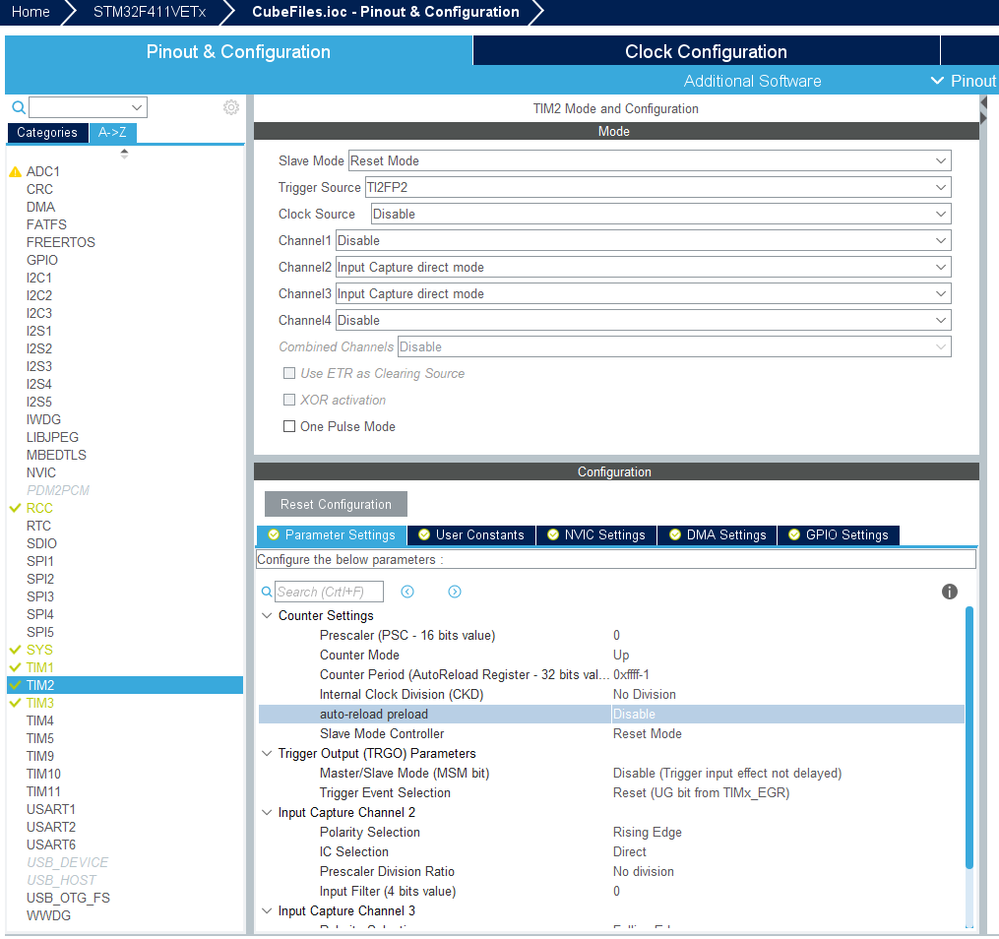Screen dimensions: 999x939
Task: Open the Channel4 dropdown
Action: (643, 320)
